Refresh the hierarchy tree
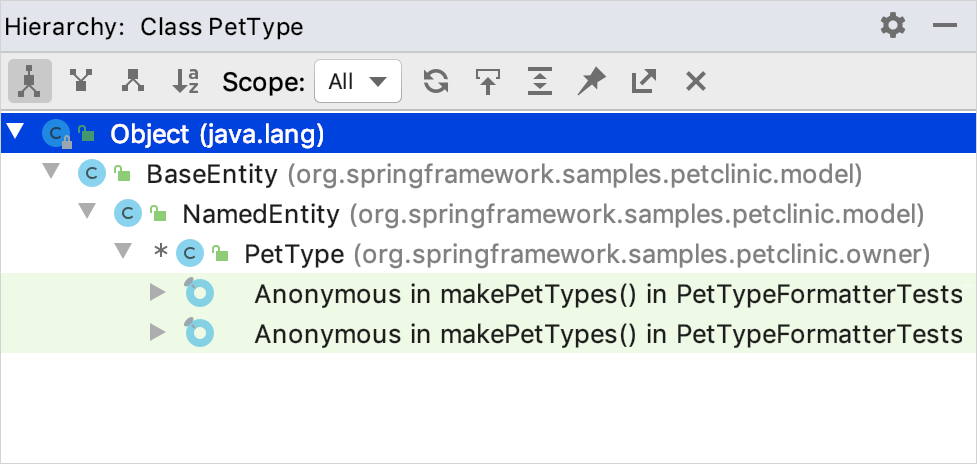Image resolution: width=977 pixels, height=464 pixels. (x=436, y=82)
